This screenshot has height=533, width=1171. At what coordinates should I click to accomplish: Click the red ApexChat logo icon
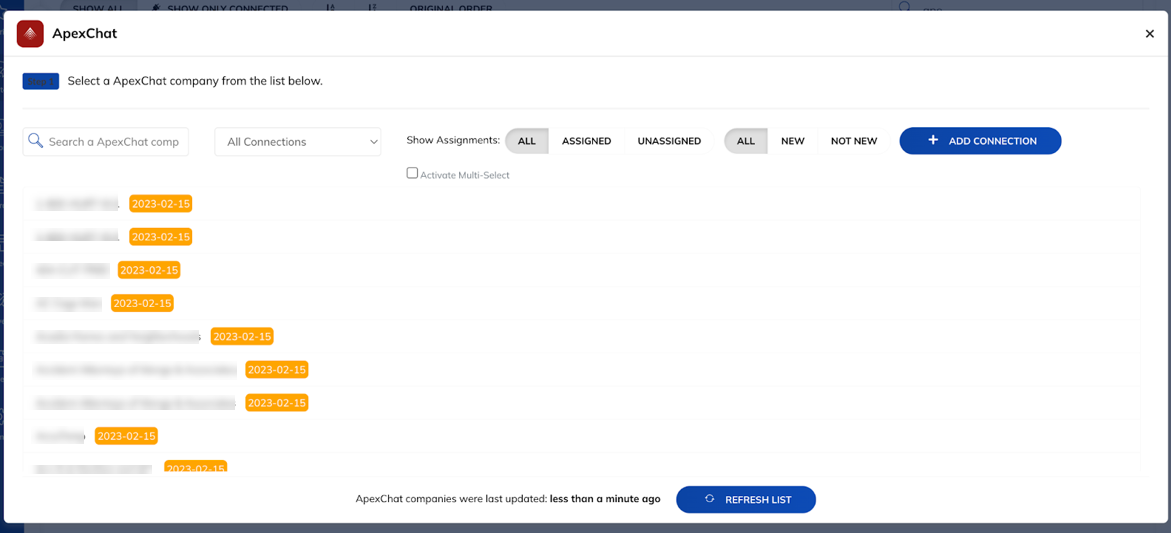click(31, 34)
